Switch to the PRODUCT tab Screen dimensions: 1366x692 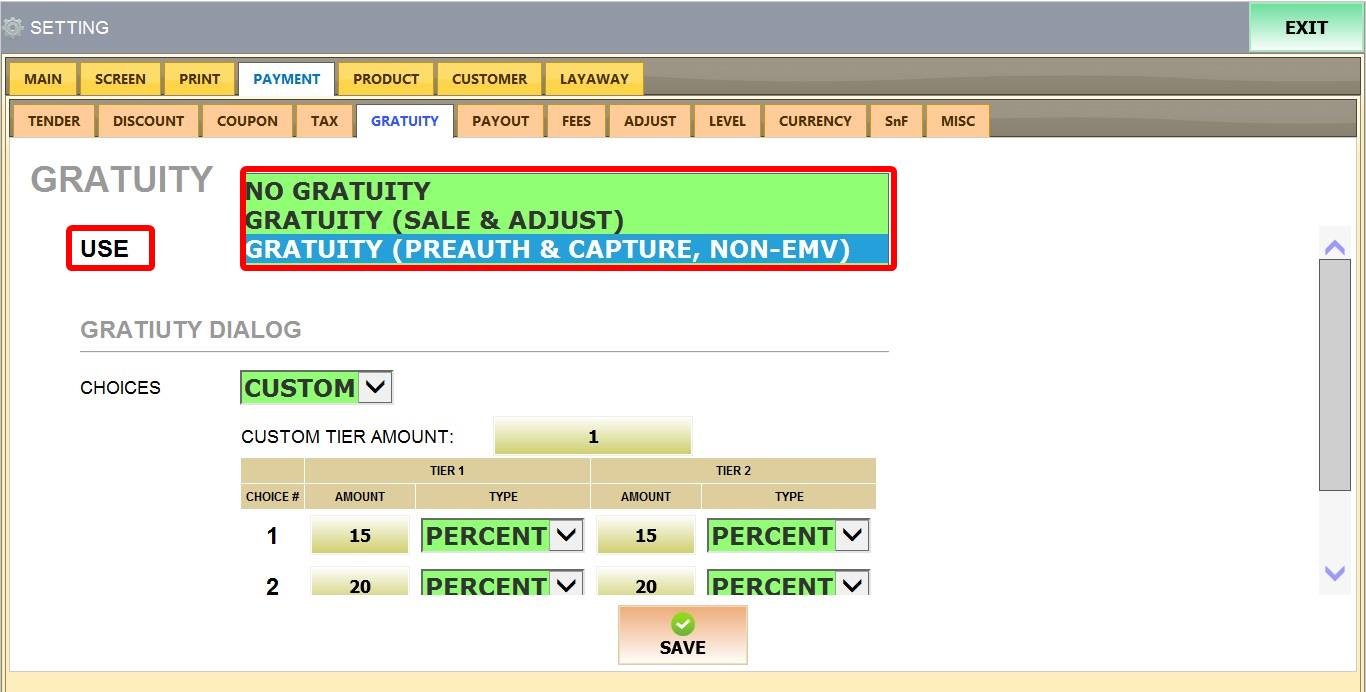tap(385, 79)
